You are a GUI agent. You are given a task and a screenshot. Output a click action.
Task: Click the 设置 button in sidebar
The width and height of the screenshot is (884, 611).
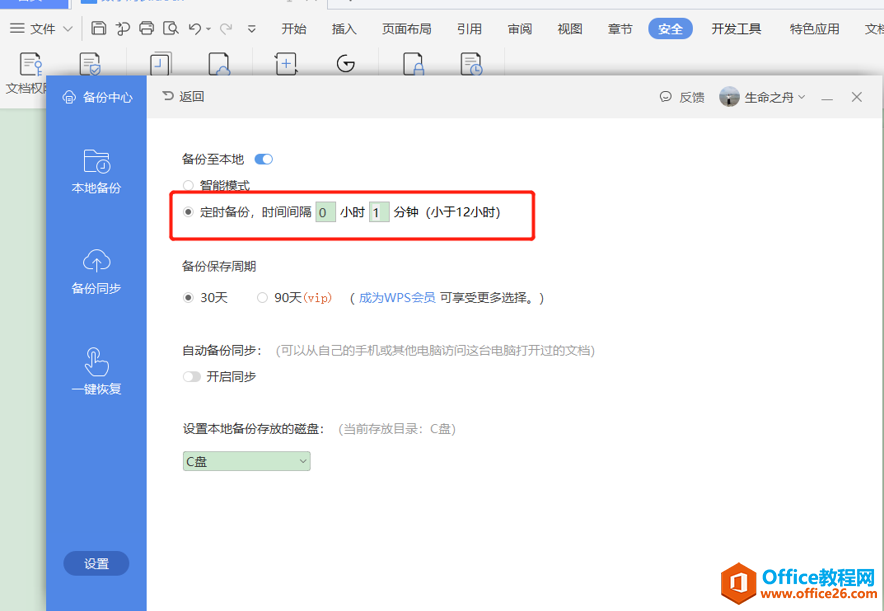96,563
